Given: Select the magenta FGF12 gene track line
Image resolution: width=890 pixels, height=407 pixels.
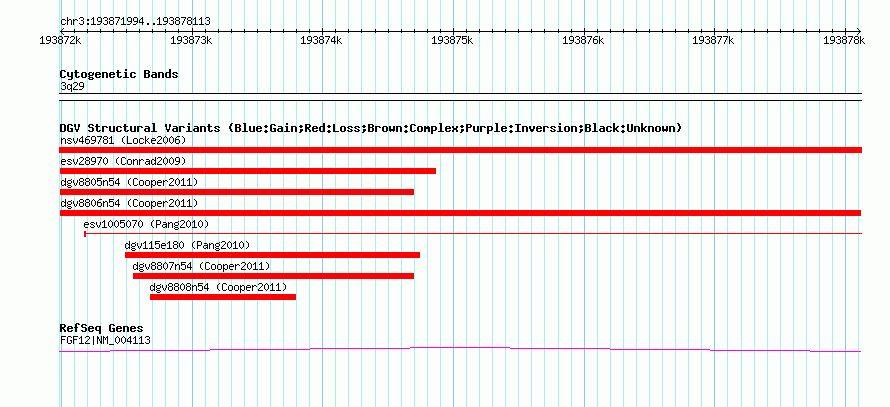Looking at the screenshot, I should pos(460,350).
